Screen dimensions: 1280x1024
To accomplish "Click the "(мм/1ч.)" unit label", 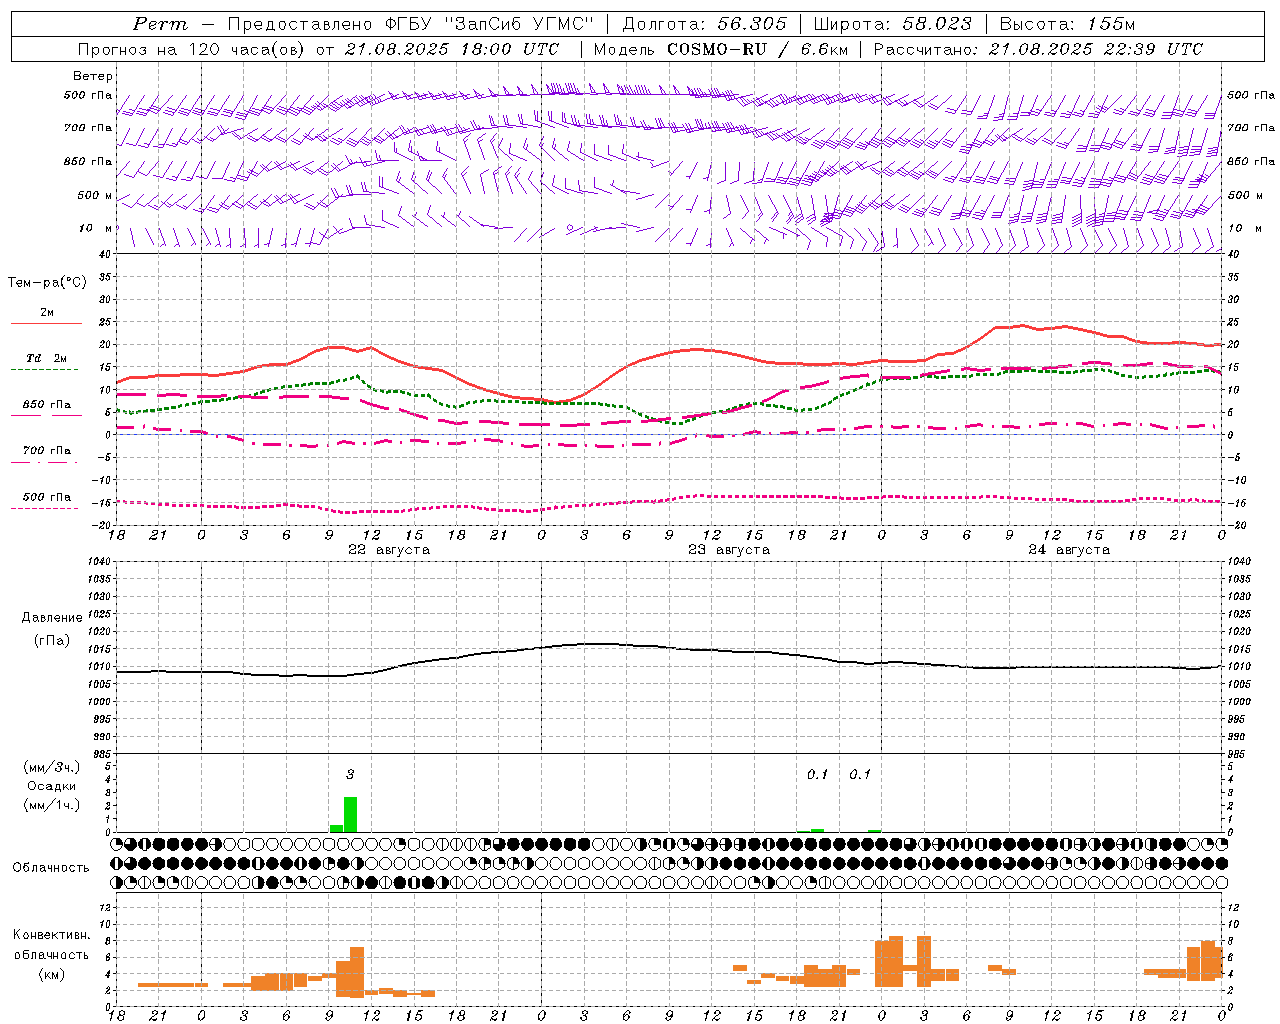I will 50,805.
